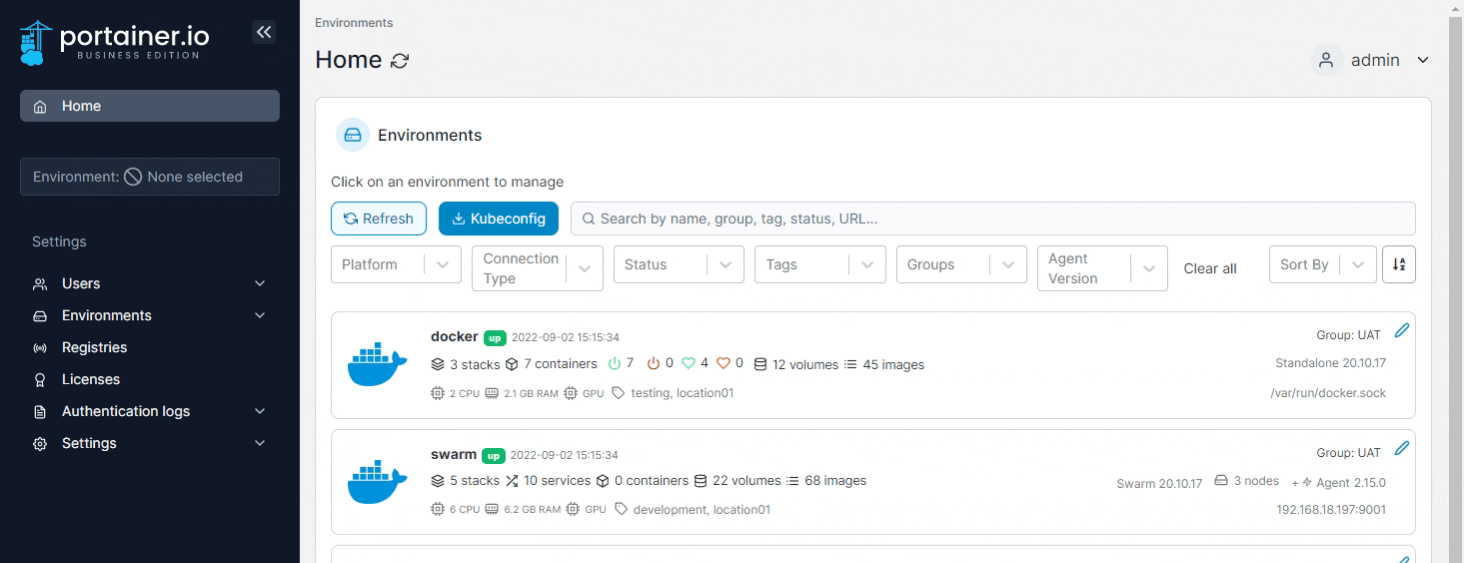The image size is (1464, 563).
Task: Click the edit pencil for docker environment
Action: pos(1401,331)
